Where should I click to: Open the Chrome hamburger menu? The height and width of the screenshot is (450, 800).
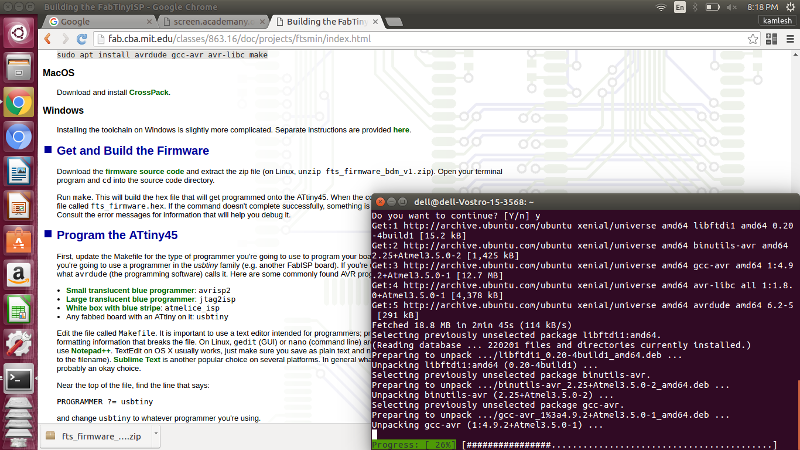pos(790,39)
